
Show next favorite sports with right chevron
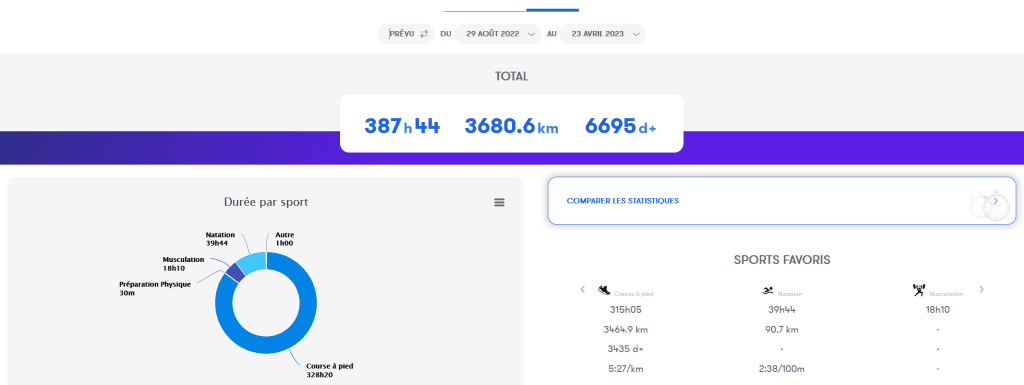981,289
